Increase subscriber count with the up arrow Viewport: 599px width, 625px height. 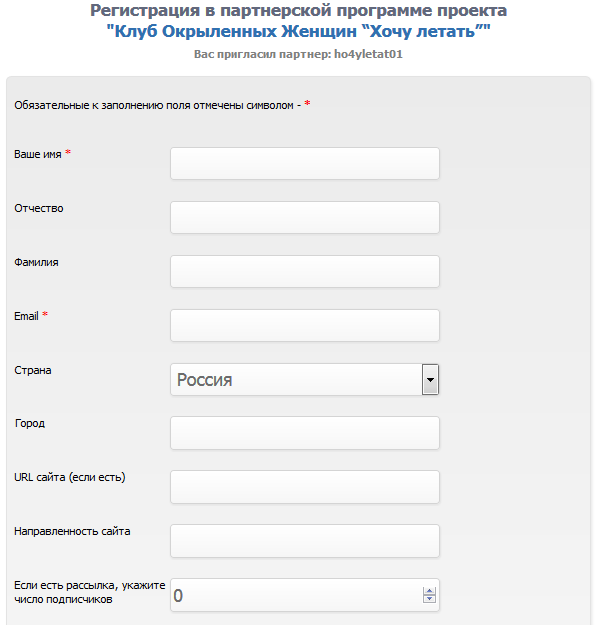click(x=429, y=591)
